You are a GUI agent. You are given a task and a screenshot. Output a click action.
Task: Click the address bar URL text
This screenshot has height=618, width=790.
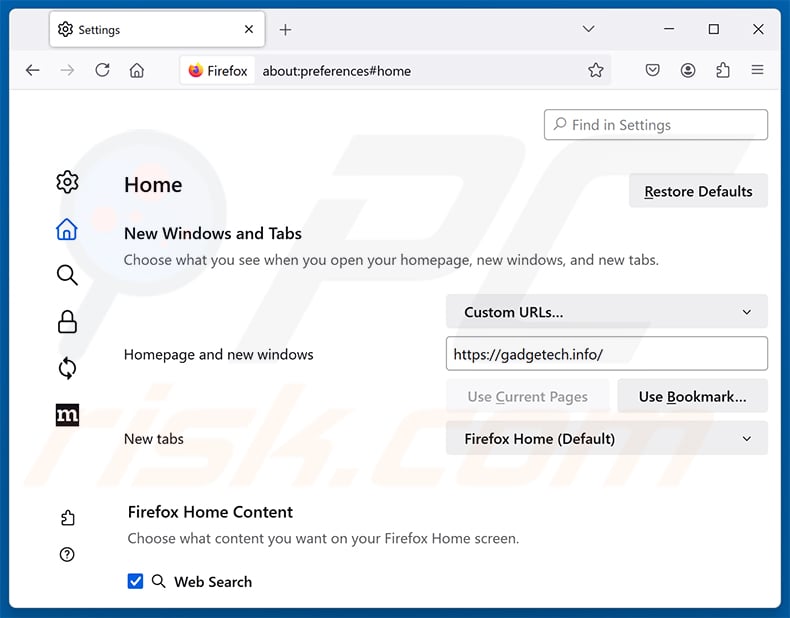coord(337,71)
